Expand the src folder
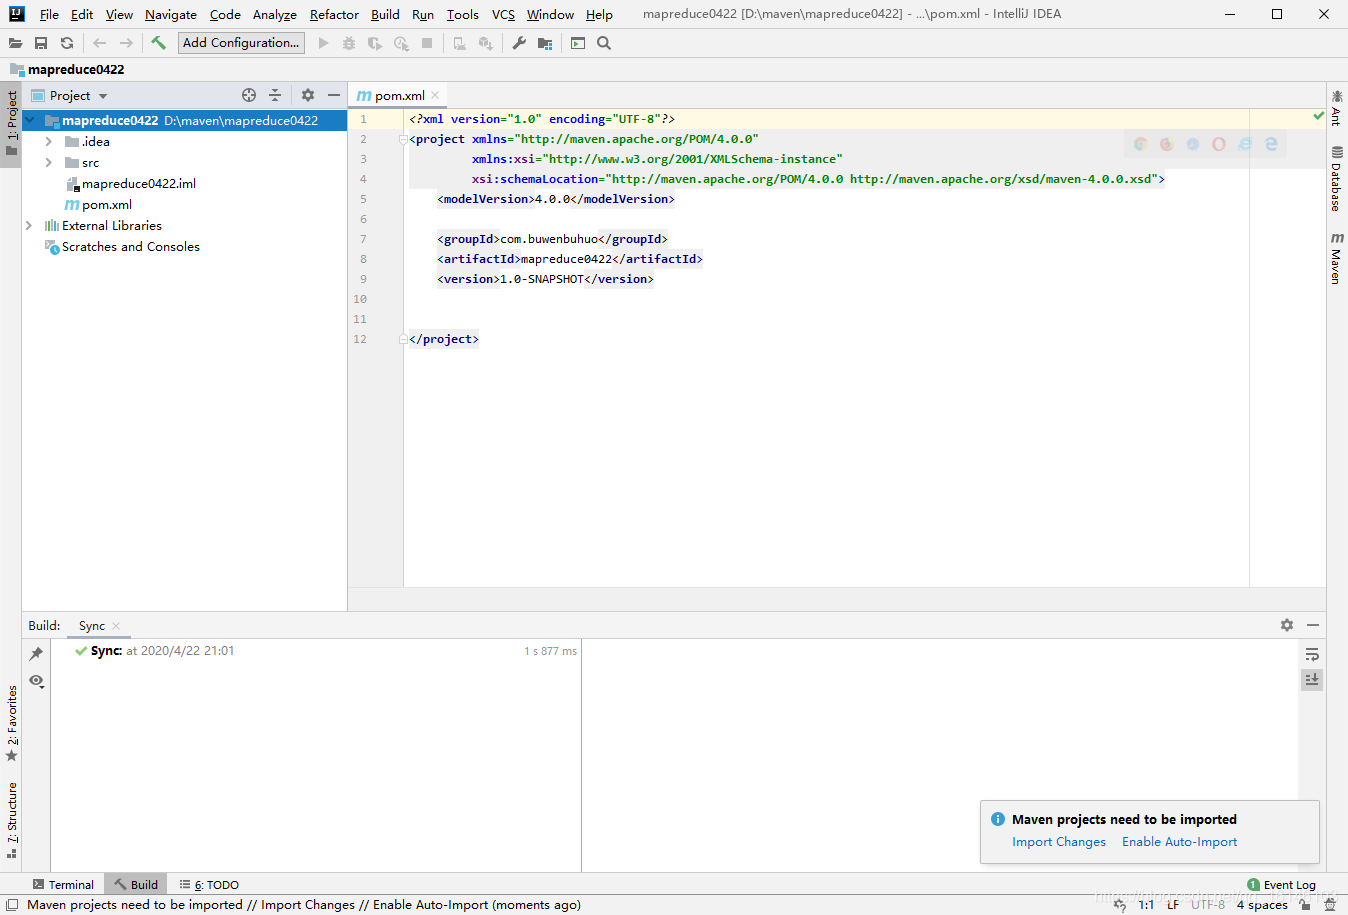 [48, 163]
